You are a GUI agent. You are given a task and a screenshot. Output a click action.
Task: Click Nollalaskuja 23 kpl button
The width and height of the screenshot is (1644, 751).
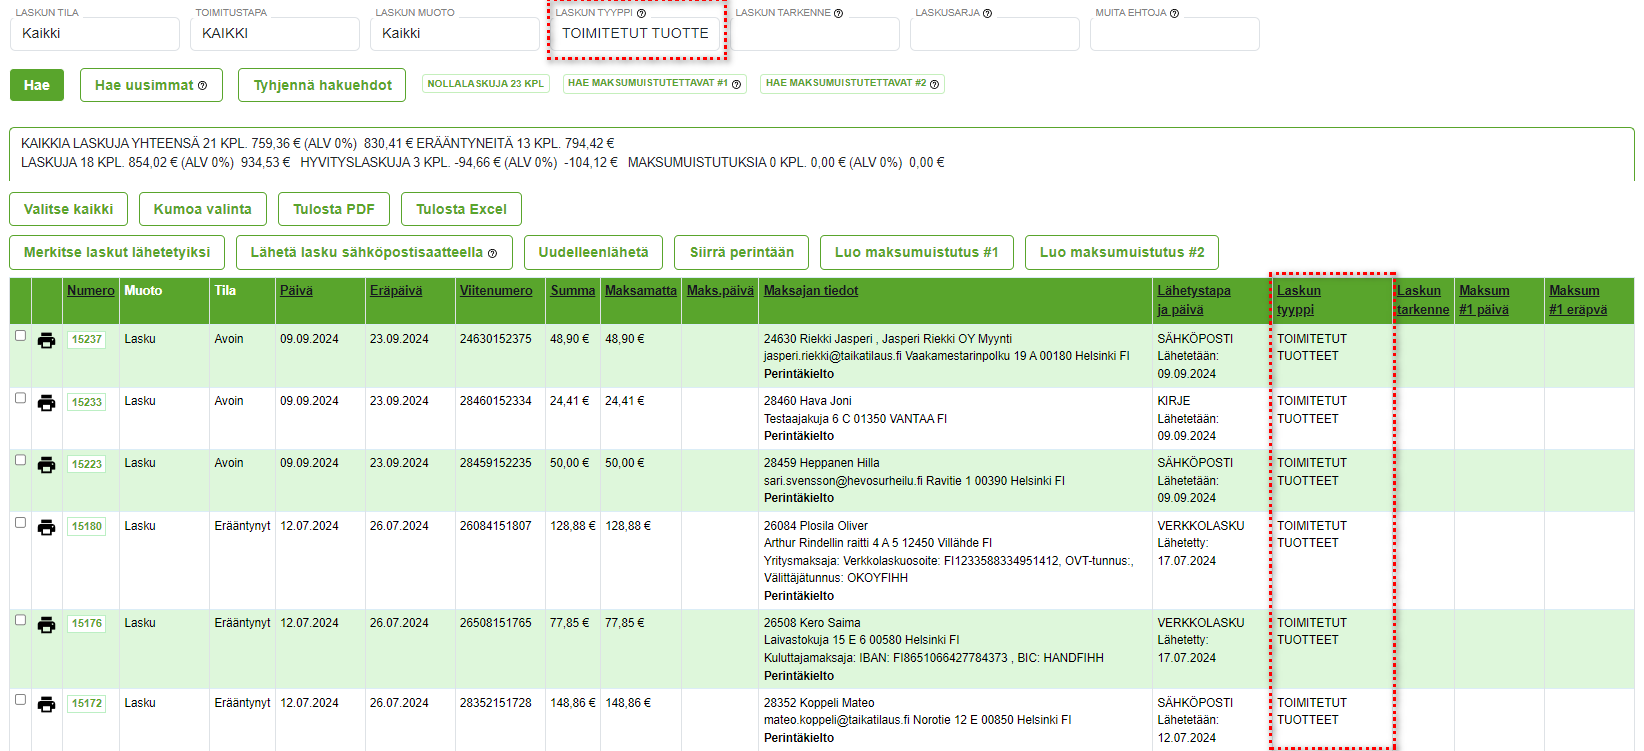pos(486,84)
